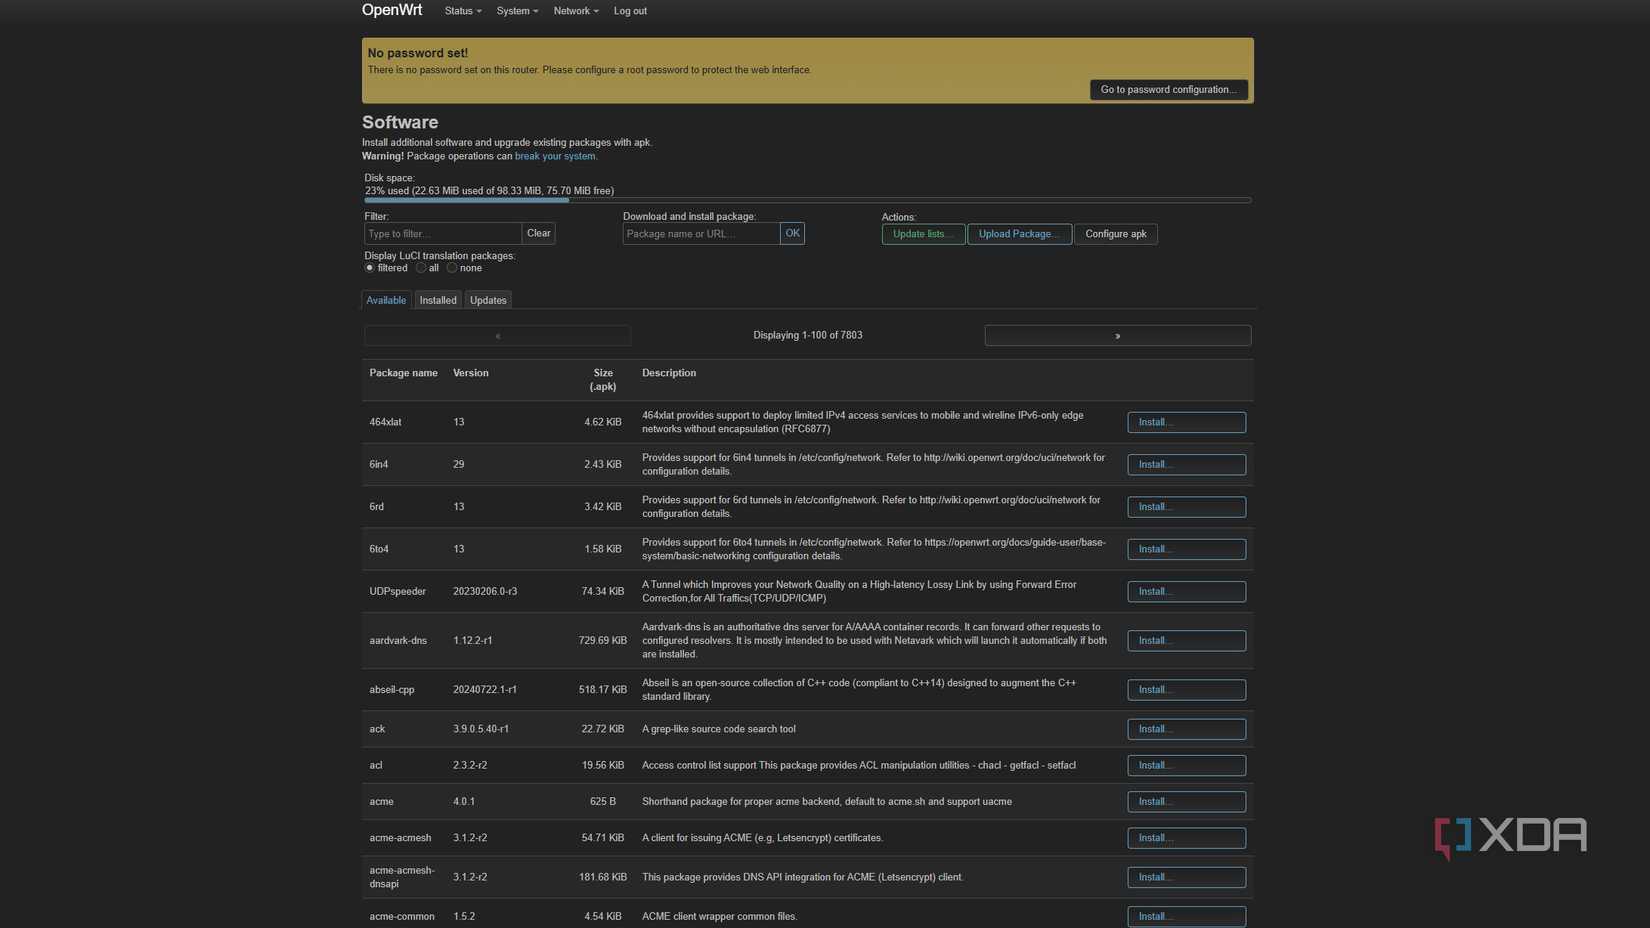Go to previous page of packages
Image resolution: width=1650 pixels, height=928 pixels.
click(x=498, y=336)
